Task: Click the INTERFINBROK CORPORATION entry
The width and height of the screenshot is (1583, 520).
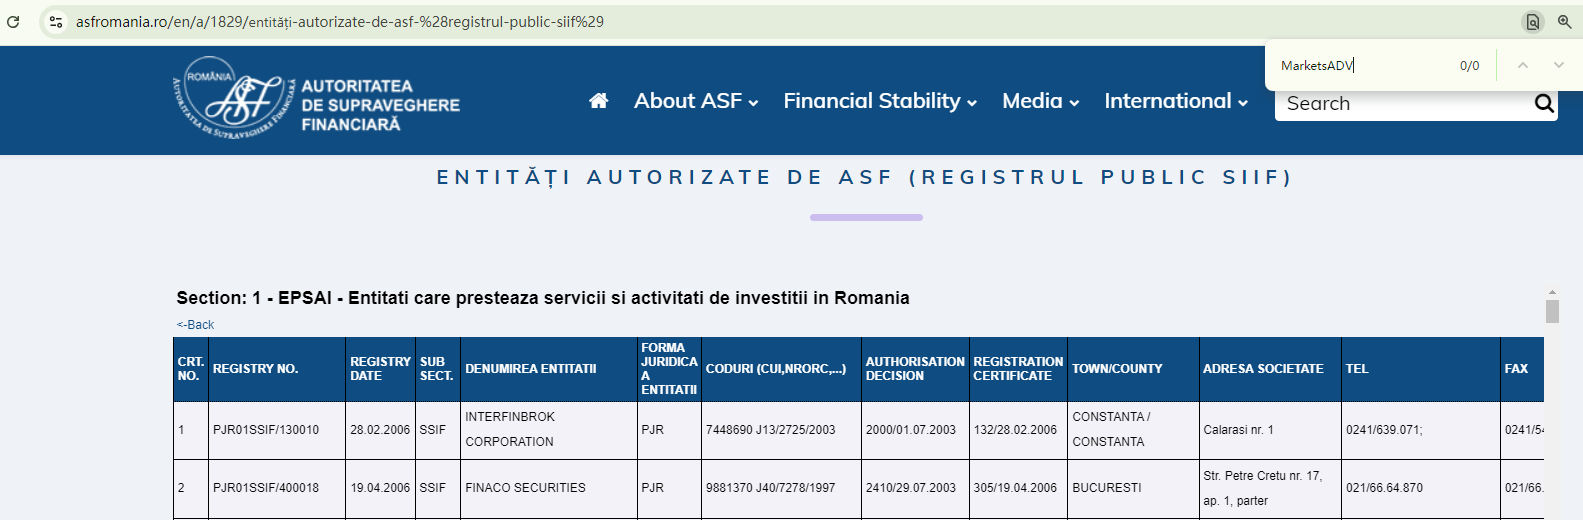Action: (510, 429)
